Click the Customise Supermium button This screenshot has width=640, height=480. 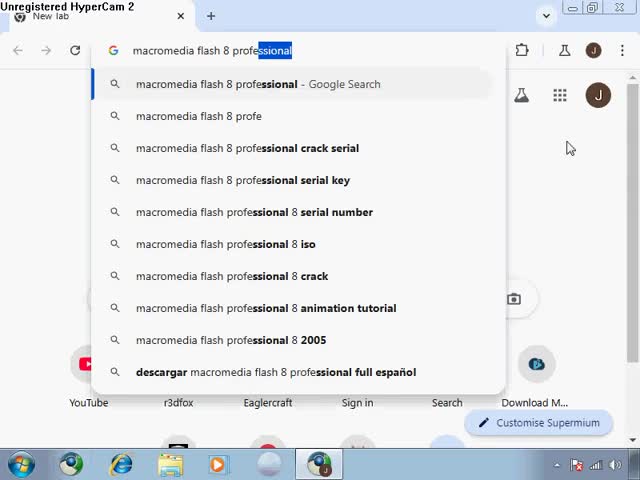538,423
